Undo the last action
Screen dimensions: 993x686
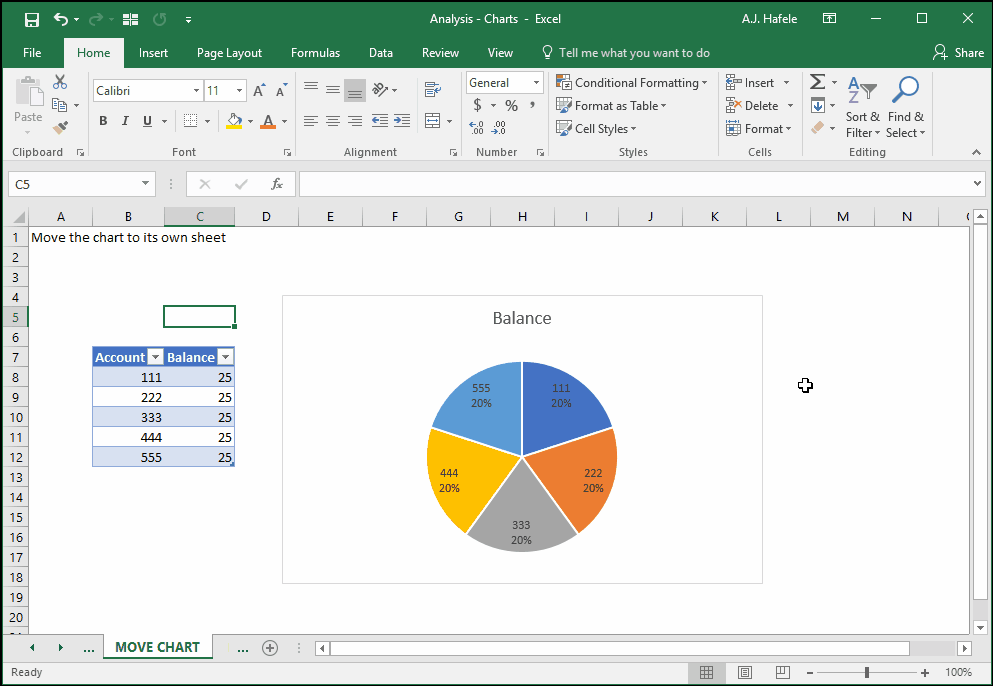coord(61,19)
